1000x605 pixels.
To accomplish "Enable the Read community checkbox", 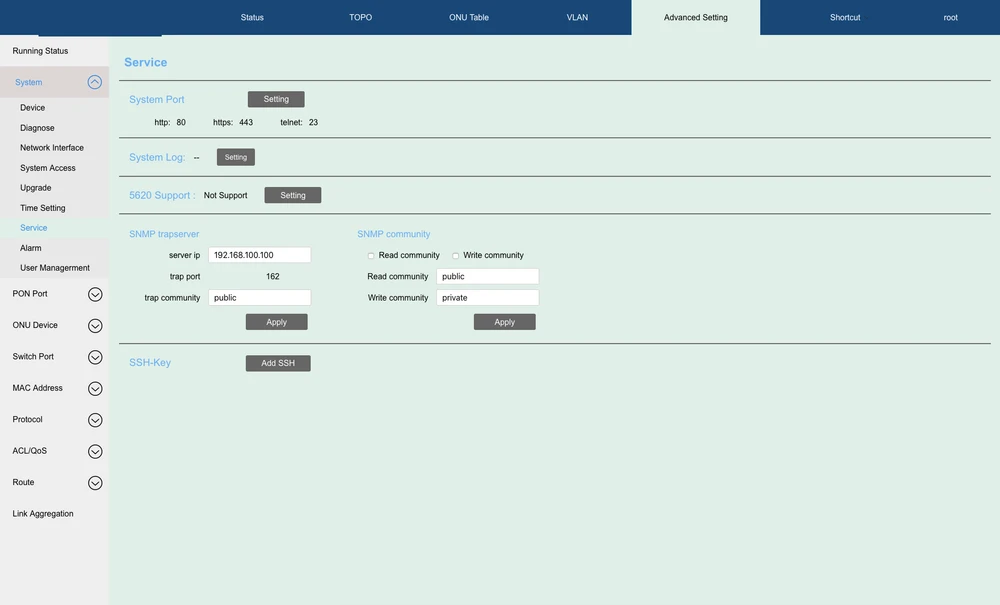I will click(371, 256).
